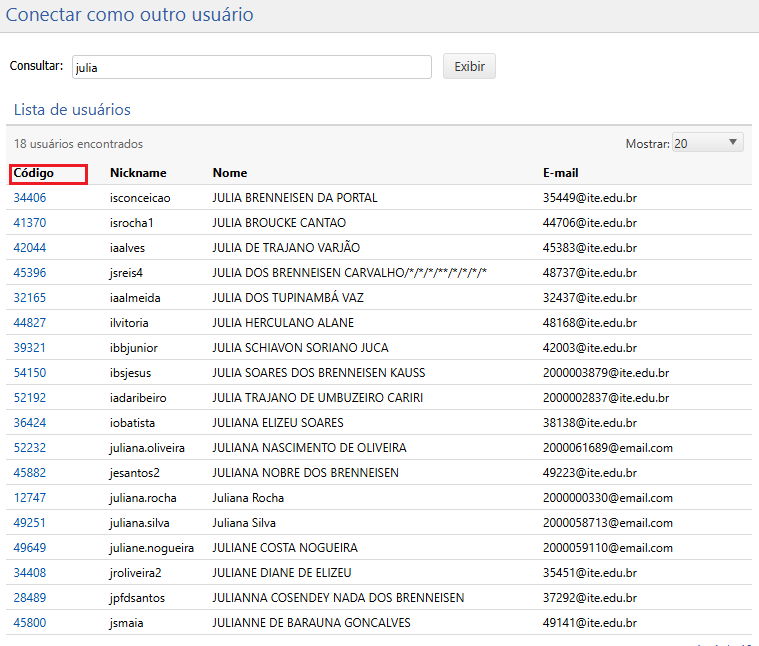Sort by the Código column header
The image size is (759, 646).
(34, 173)
